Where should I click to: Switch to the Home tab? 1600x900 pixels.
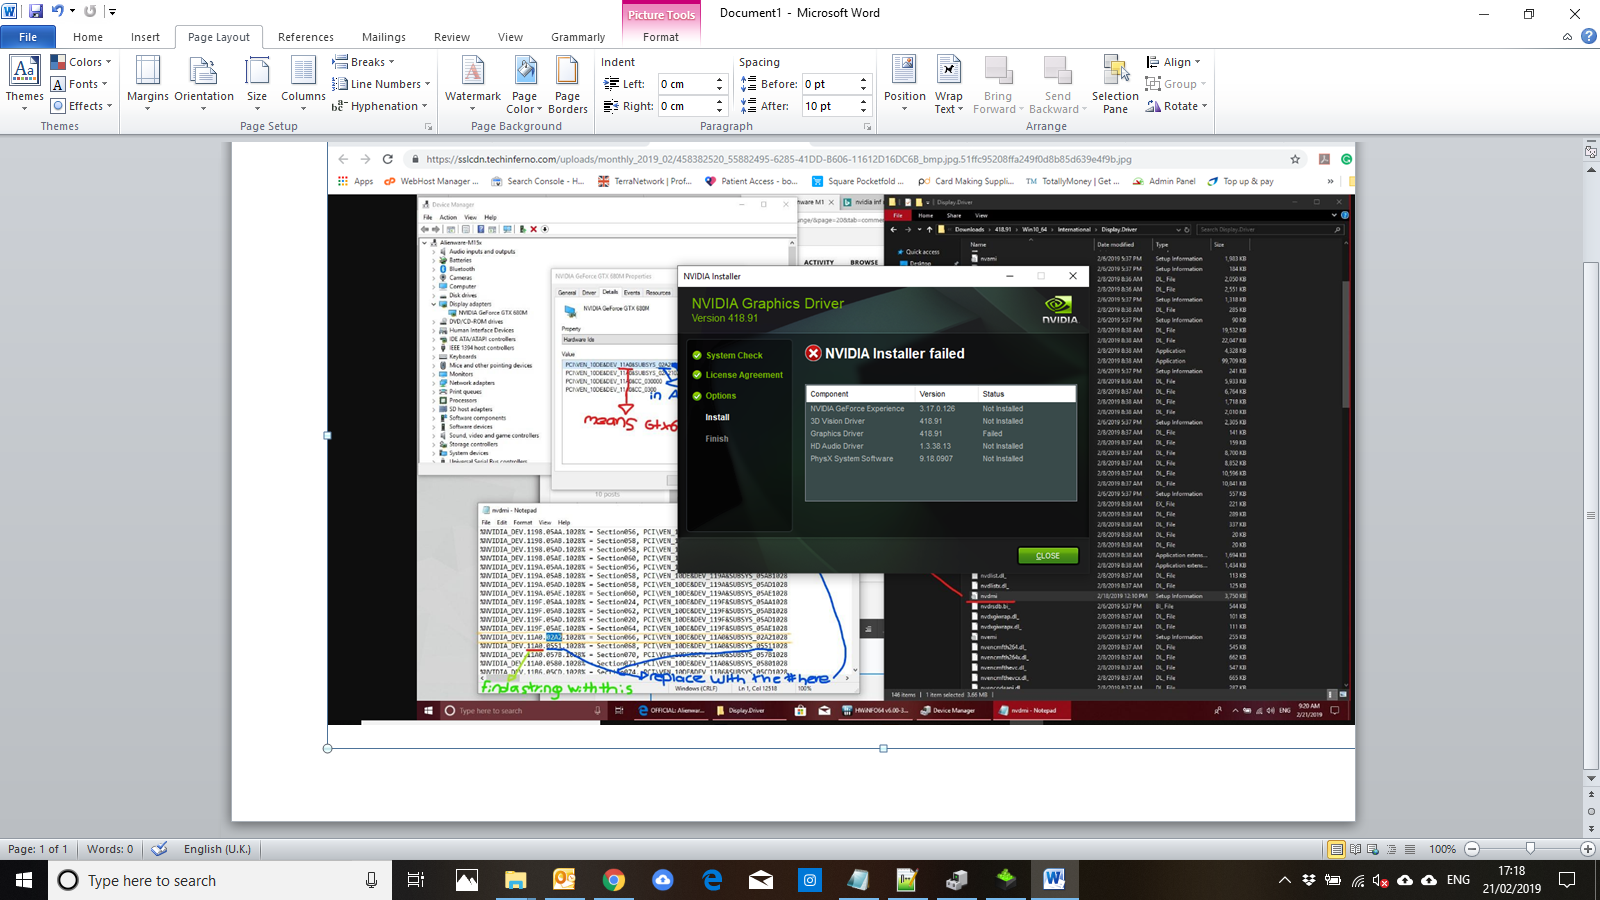88,37
